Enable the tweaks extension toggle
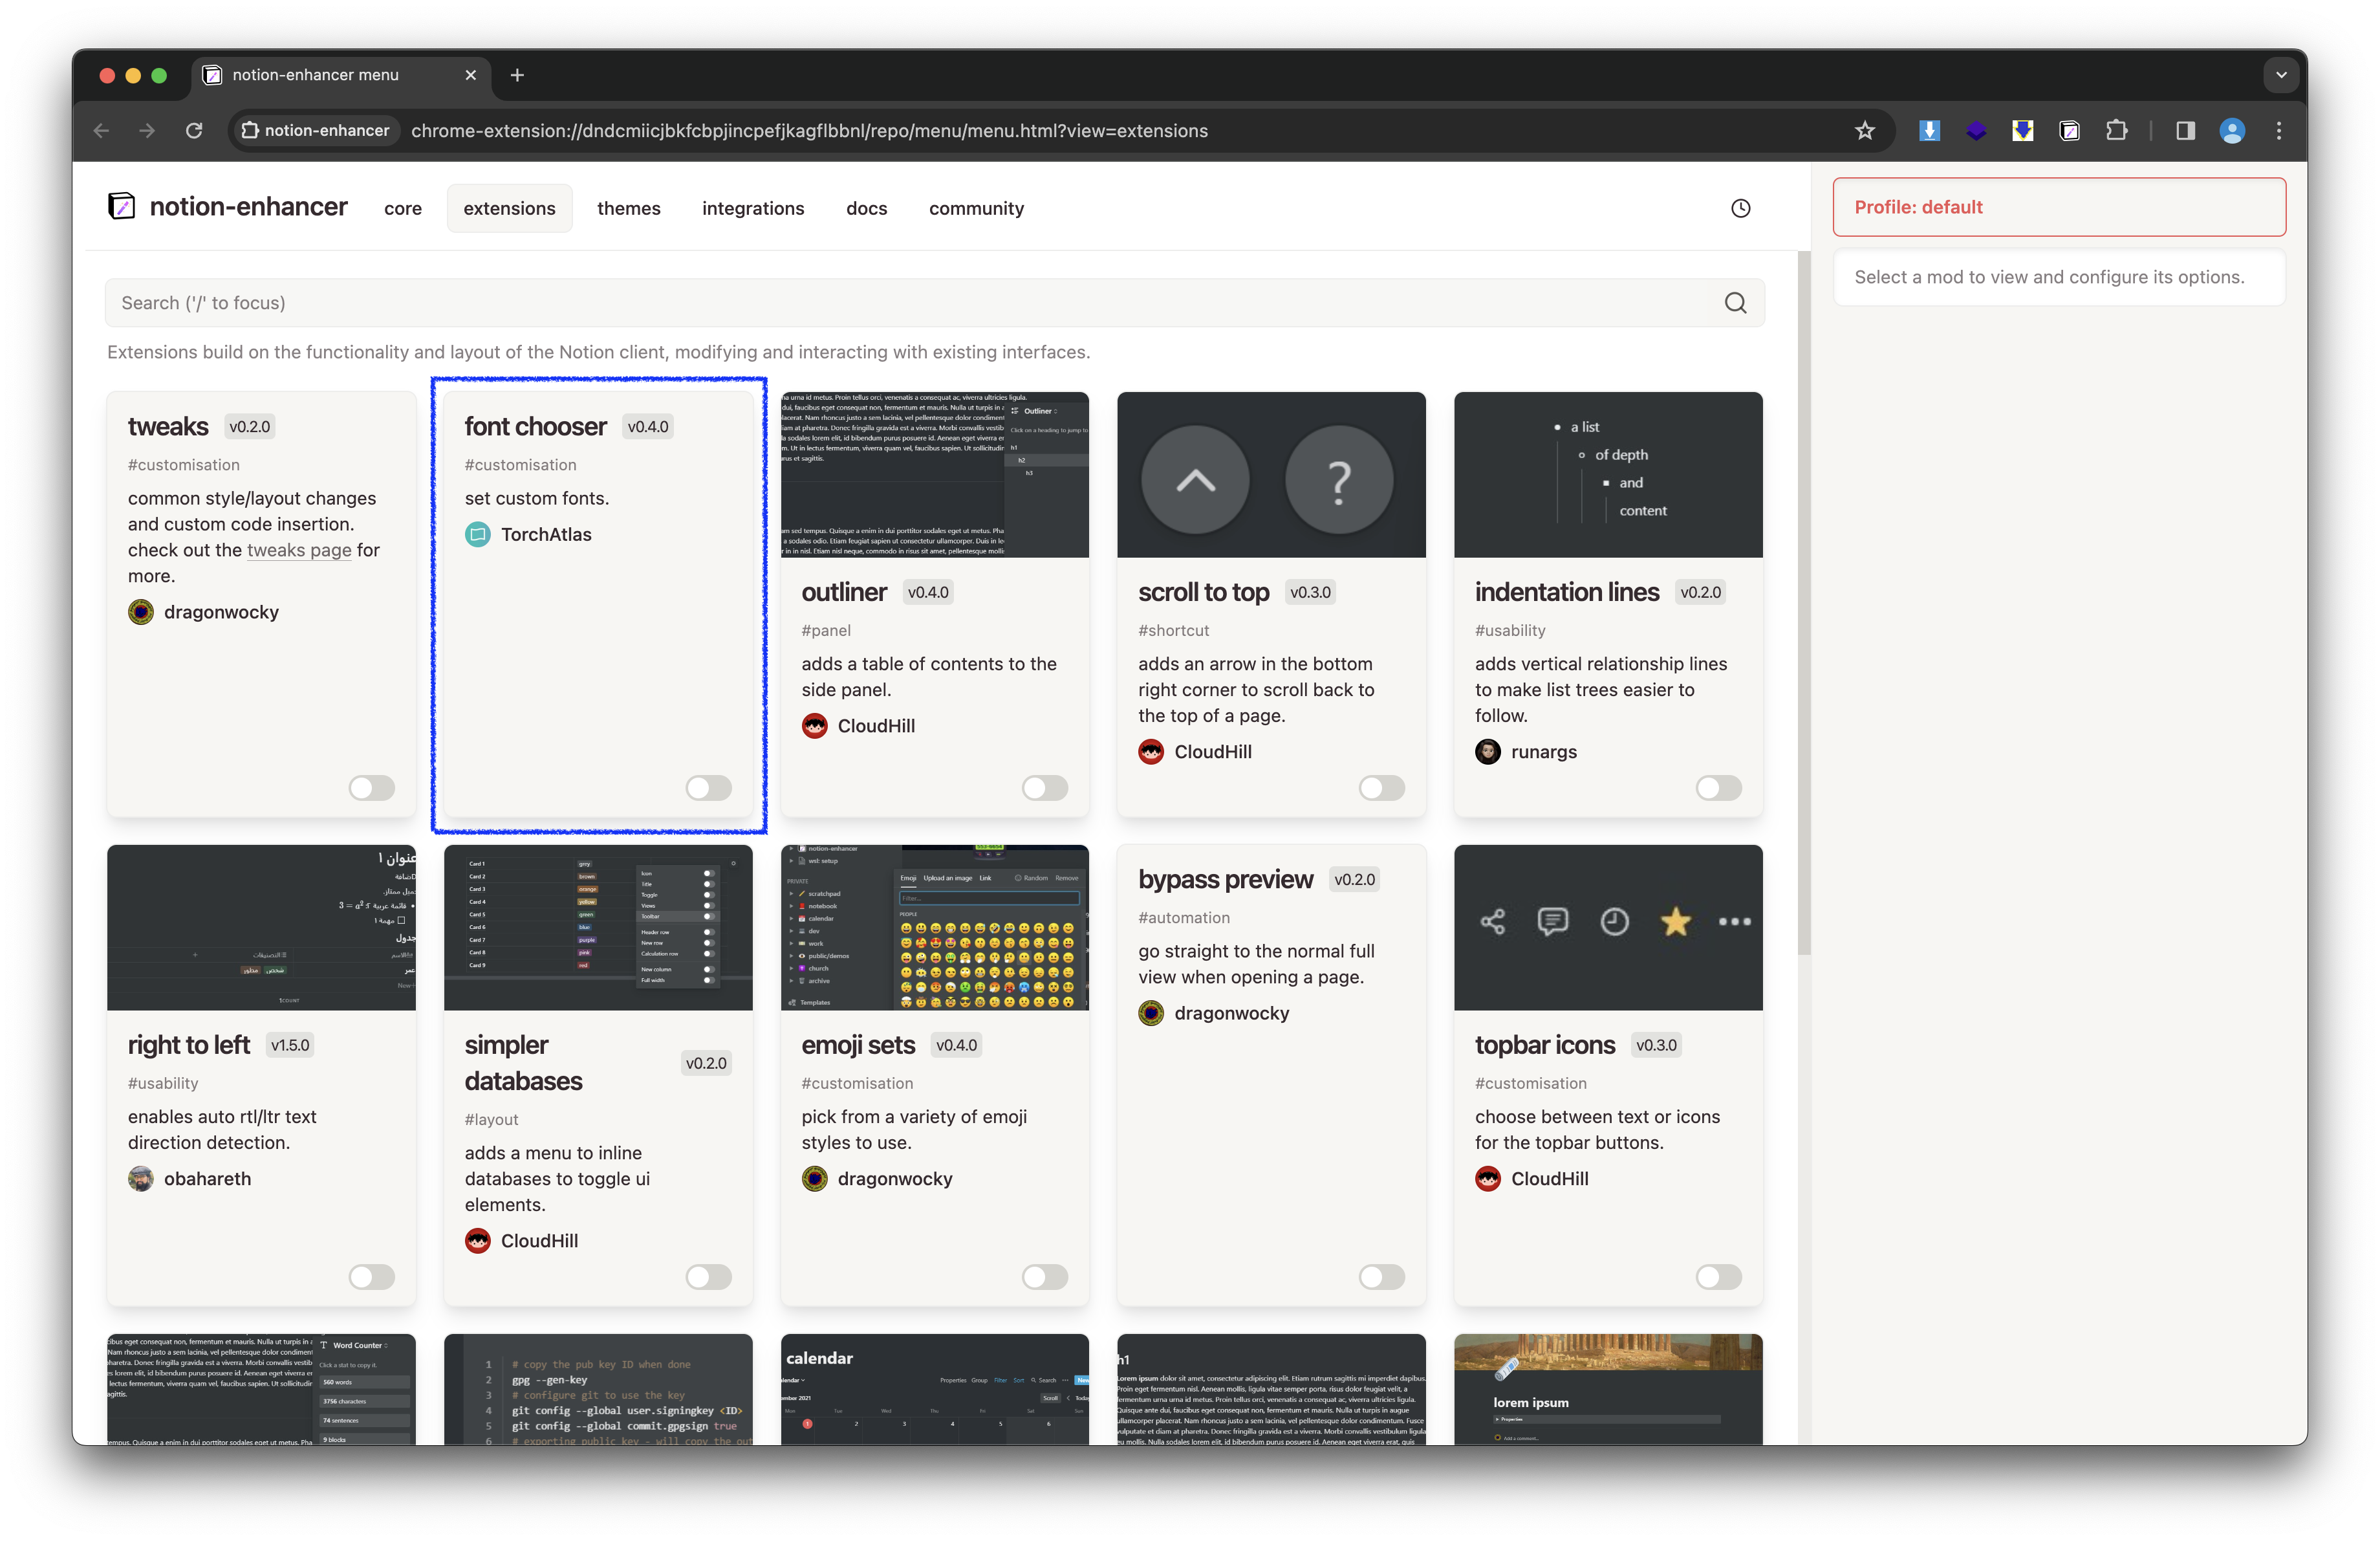 point(371,788)
